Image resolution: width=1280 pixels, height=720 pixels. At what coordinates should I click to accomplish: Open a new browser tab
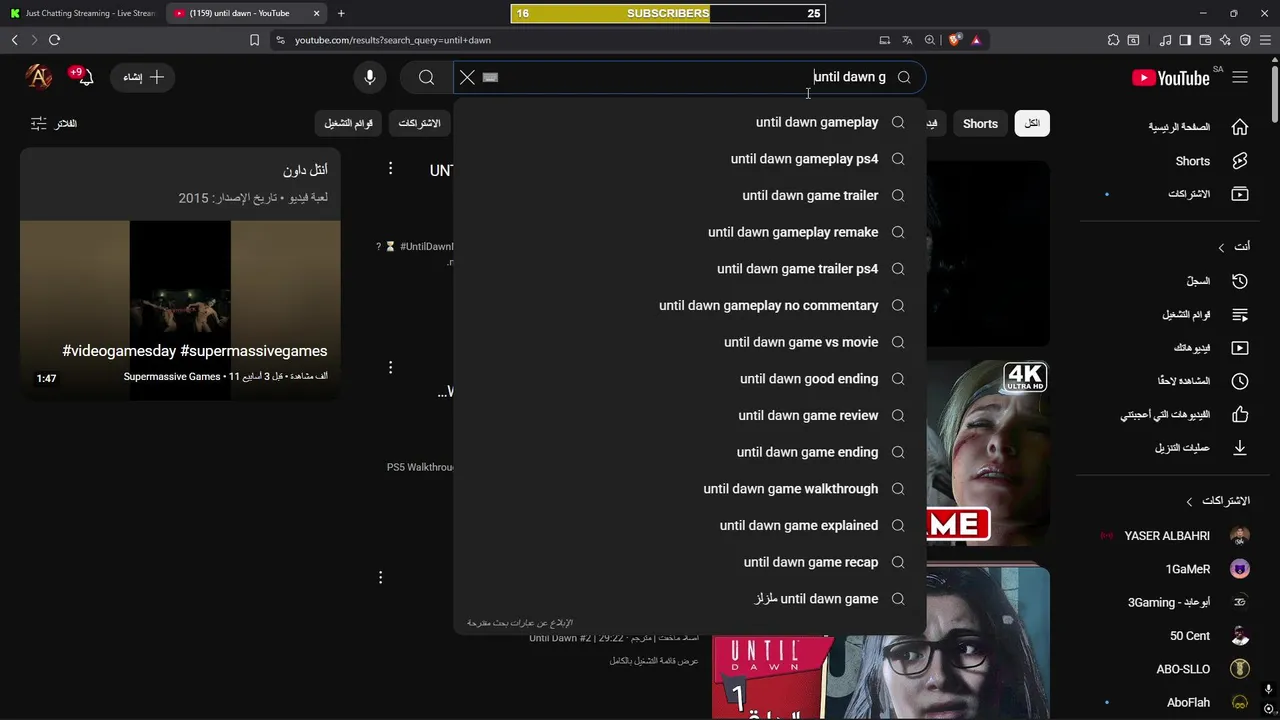point(341,13)
